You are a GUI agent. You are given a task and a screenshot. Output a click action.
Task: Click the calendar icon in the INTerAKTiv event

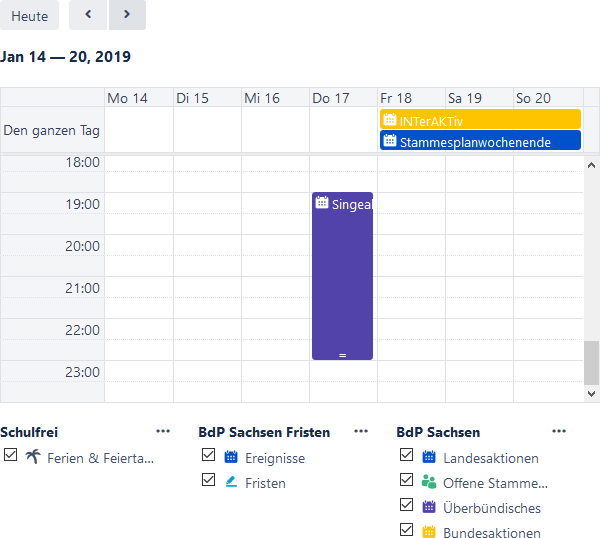coord(390,119)
